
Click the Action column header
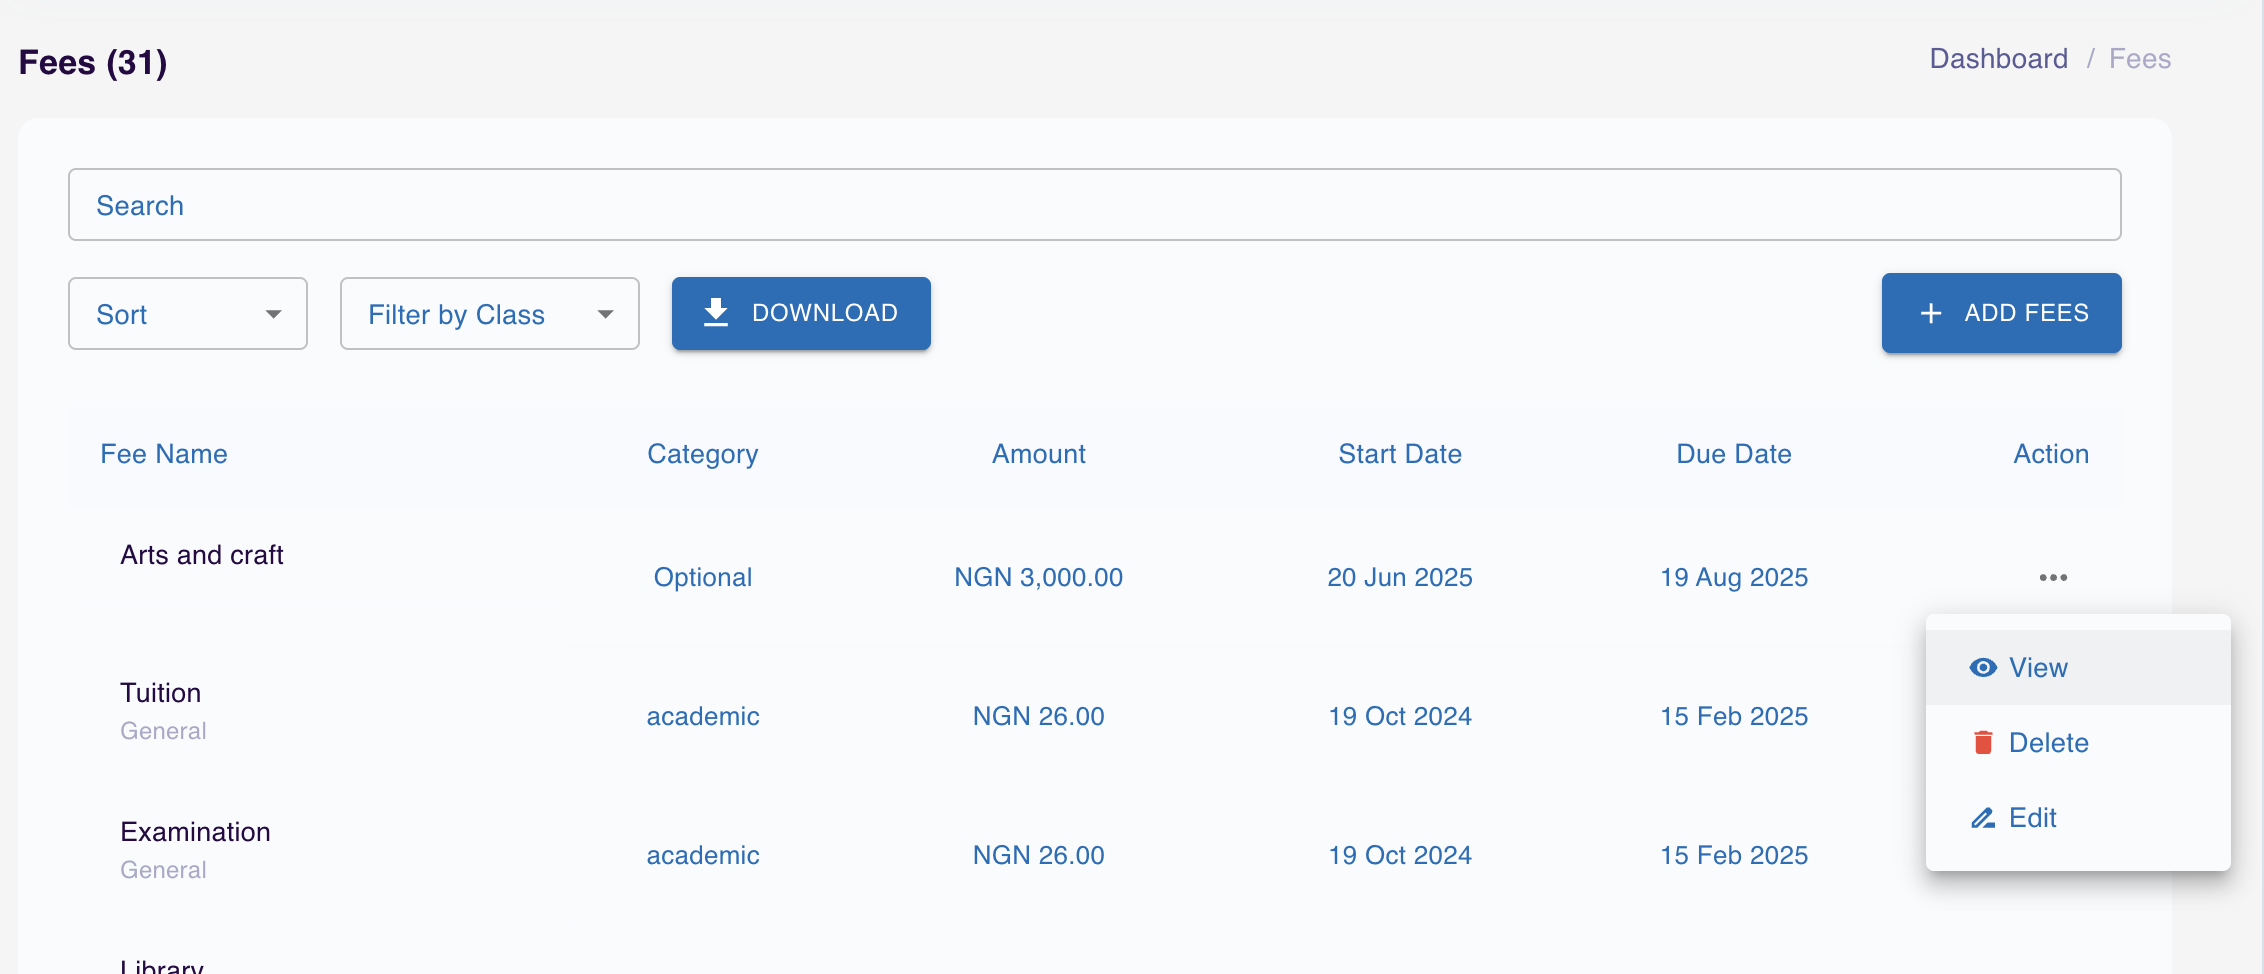pos(2051,454)
